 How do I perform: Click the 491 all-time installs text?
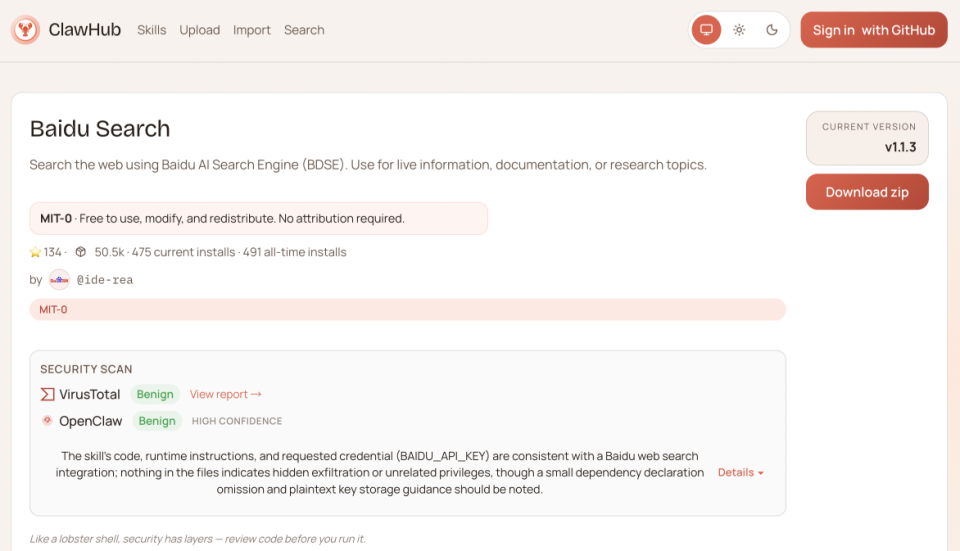pos(294,252)
